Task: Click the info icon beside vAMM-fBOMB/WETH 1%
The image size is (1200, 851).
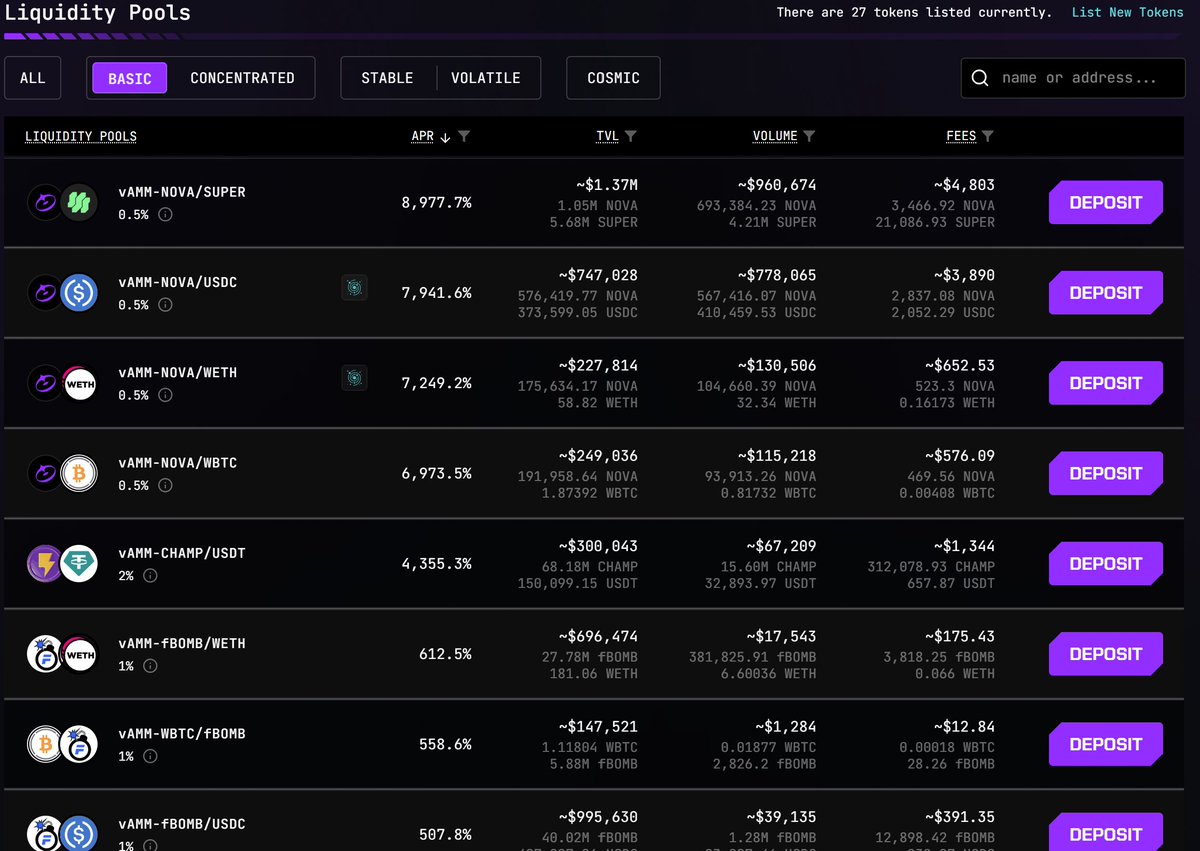Action: tap(150, 666)
